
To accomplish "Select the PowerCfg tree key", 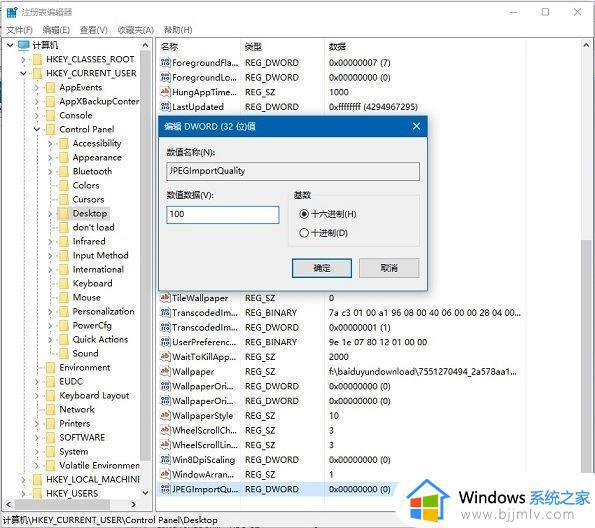I will (x=92, y=326).
